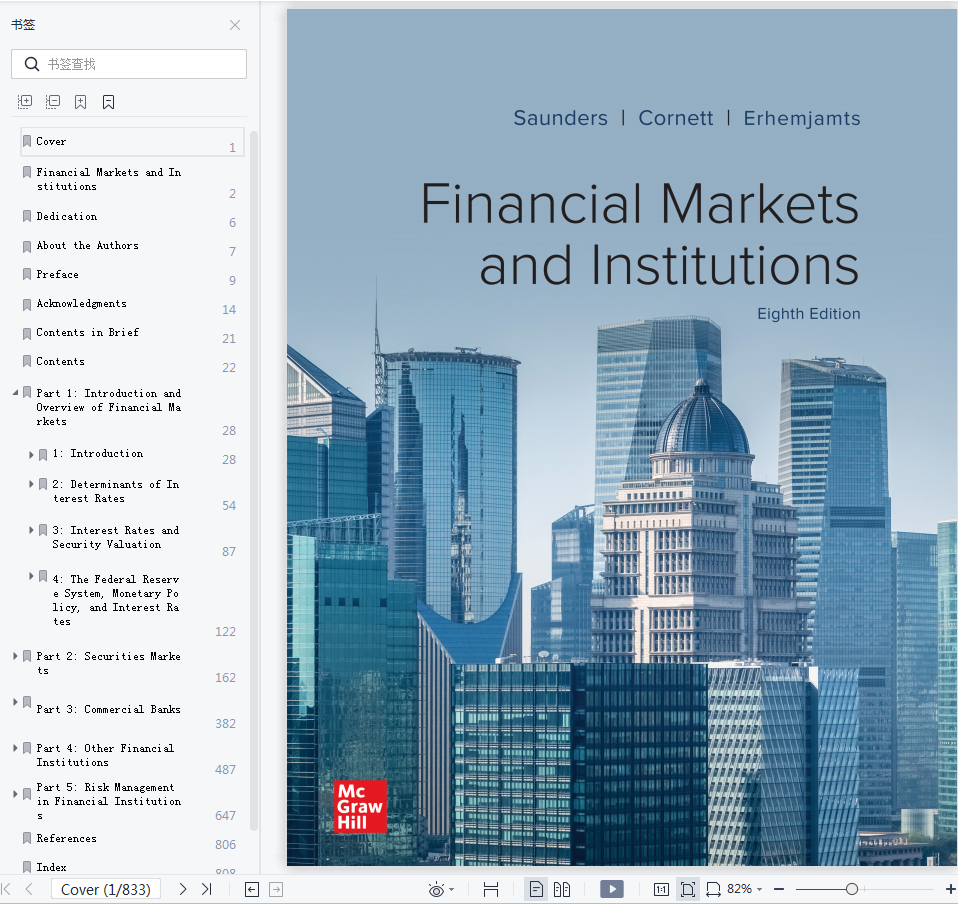Click the page number field Cover (1/833)

tap(106, 889)
